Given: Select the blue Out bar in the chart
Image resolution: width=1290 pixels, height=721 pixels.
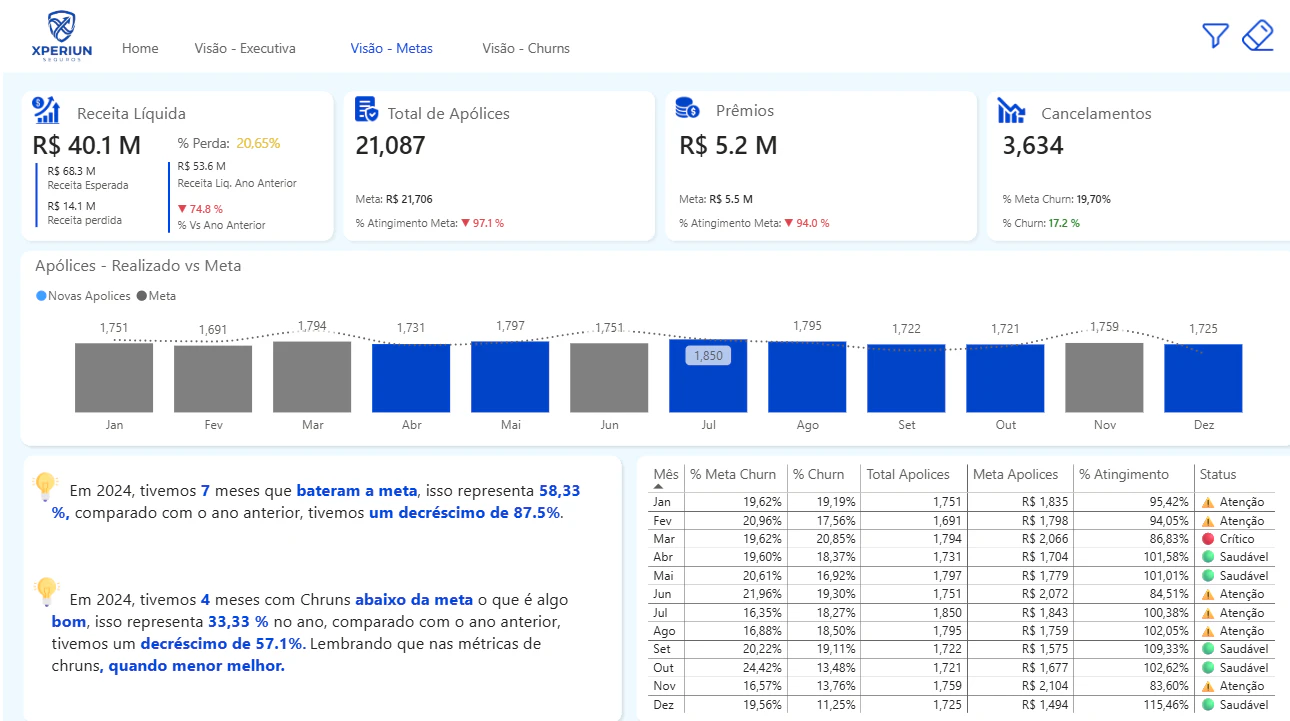Looking at the screenshot, I should click(1005, 378).
